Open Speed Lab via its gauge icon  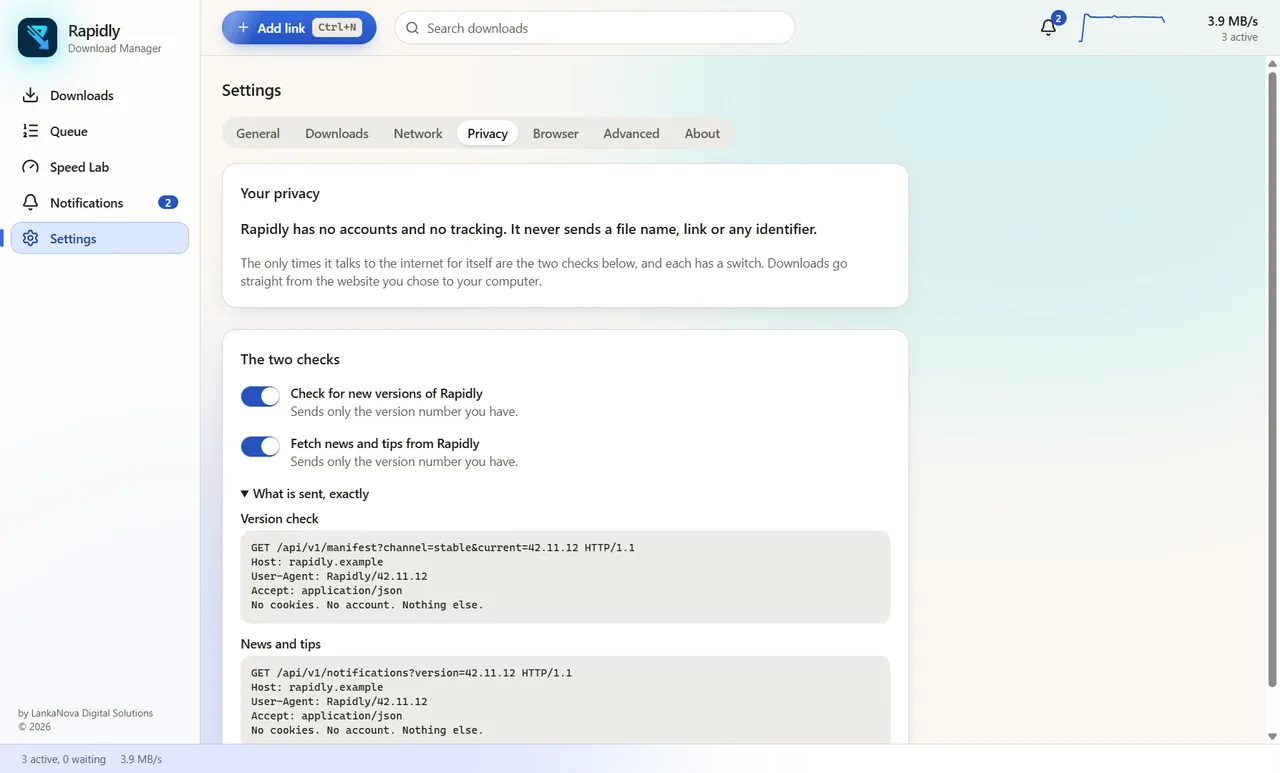coord(31,167)
